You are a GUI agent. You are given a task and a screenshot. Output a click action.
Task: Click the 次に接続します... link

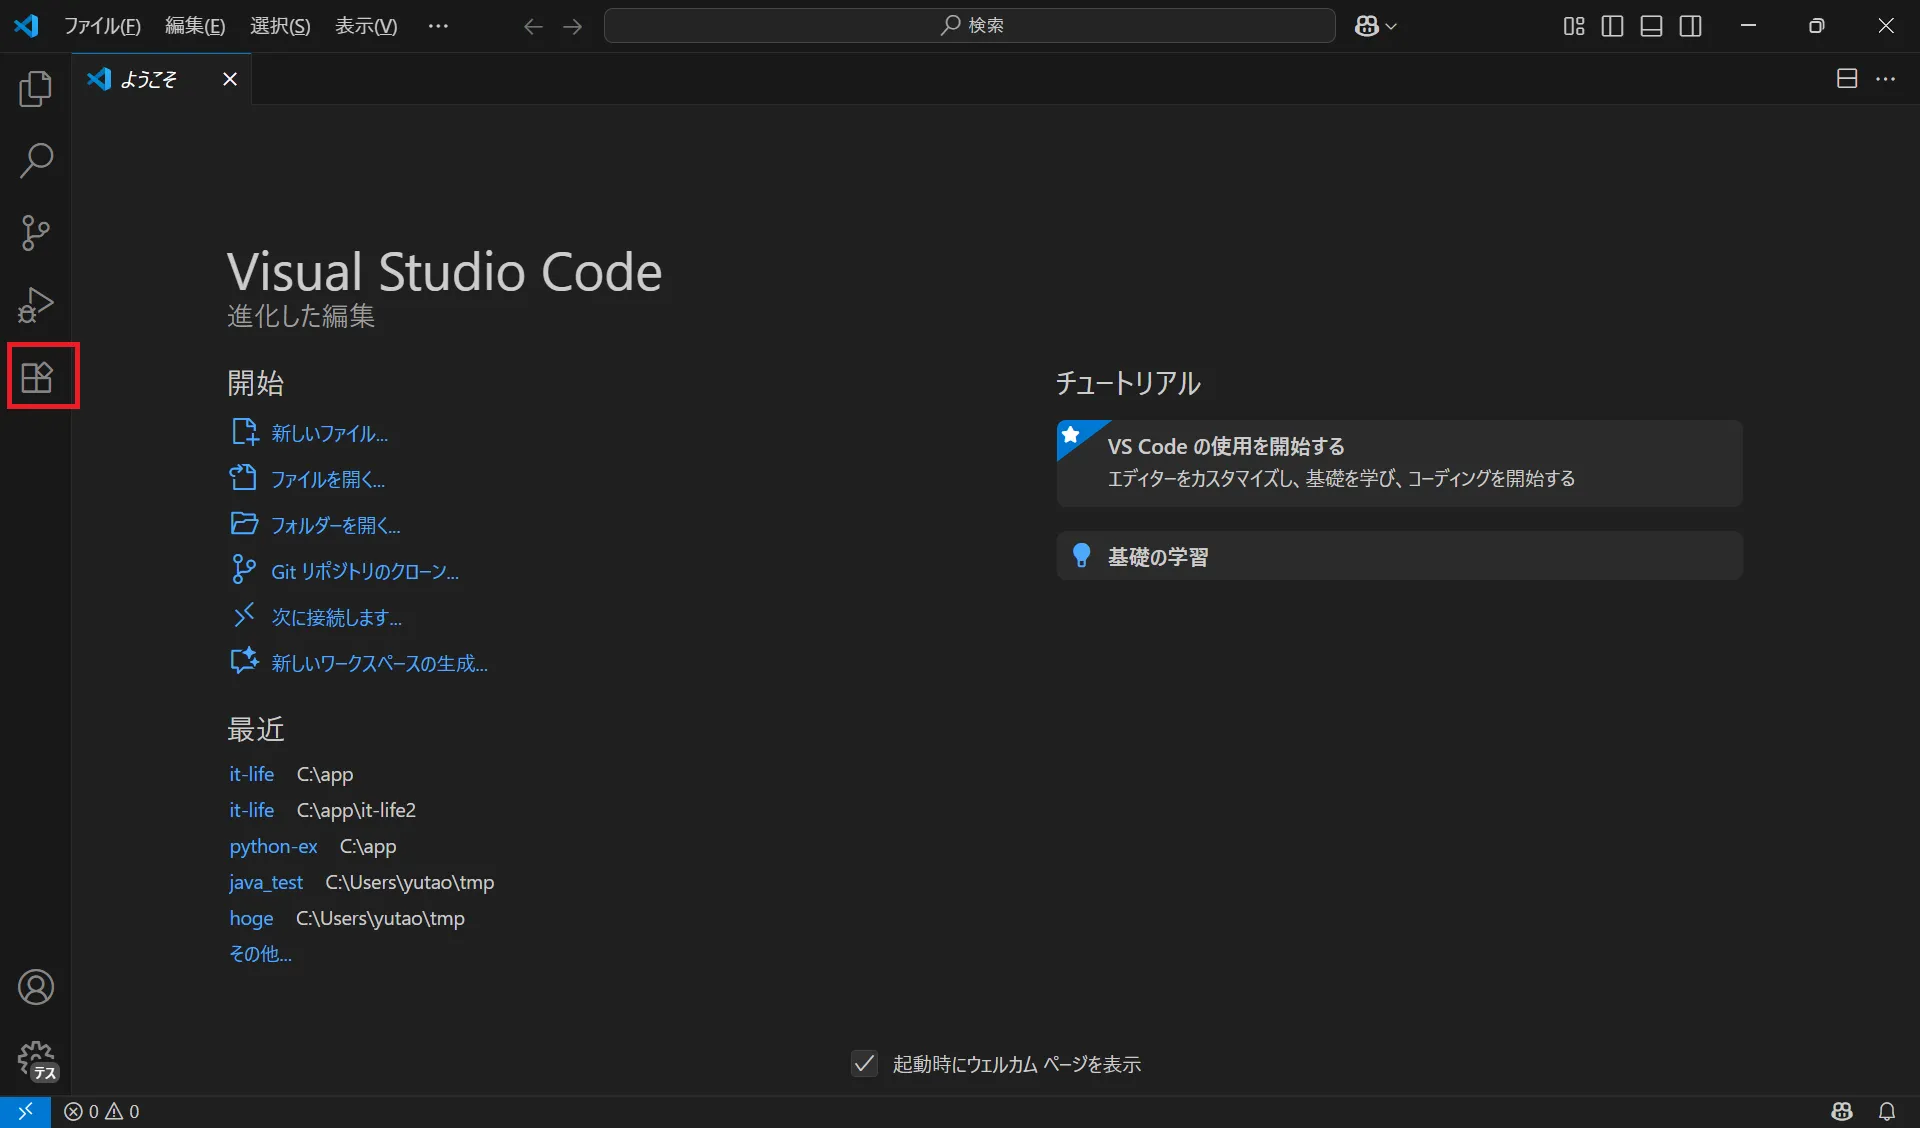click(x=337, y=617)
